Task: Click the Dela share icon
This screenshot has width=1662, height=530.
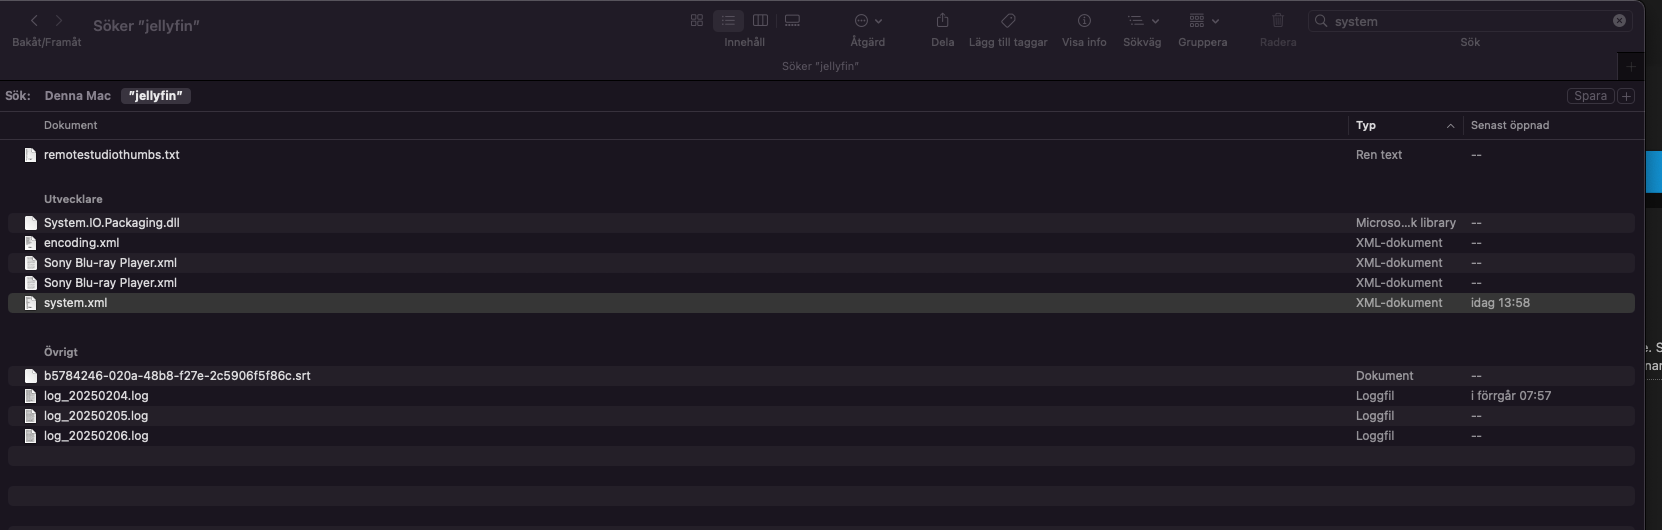Action: tap(942, 20)
